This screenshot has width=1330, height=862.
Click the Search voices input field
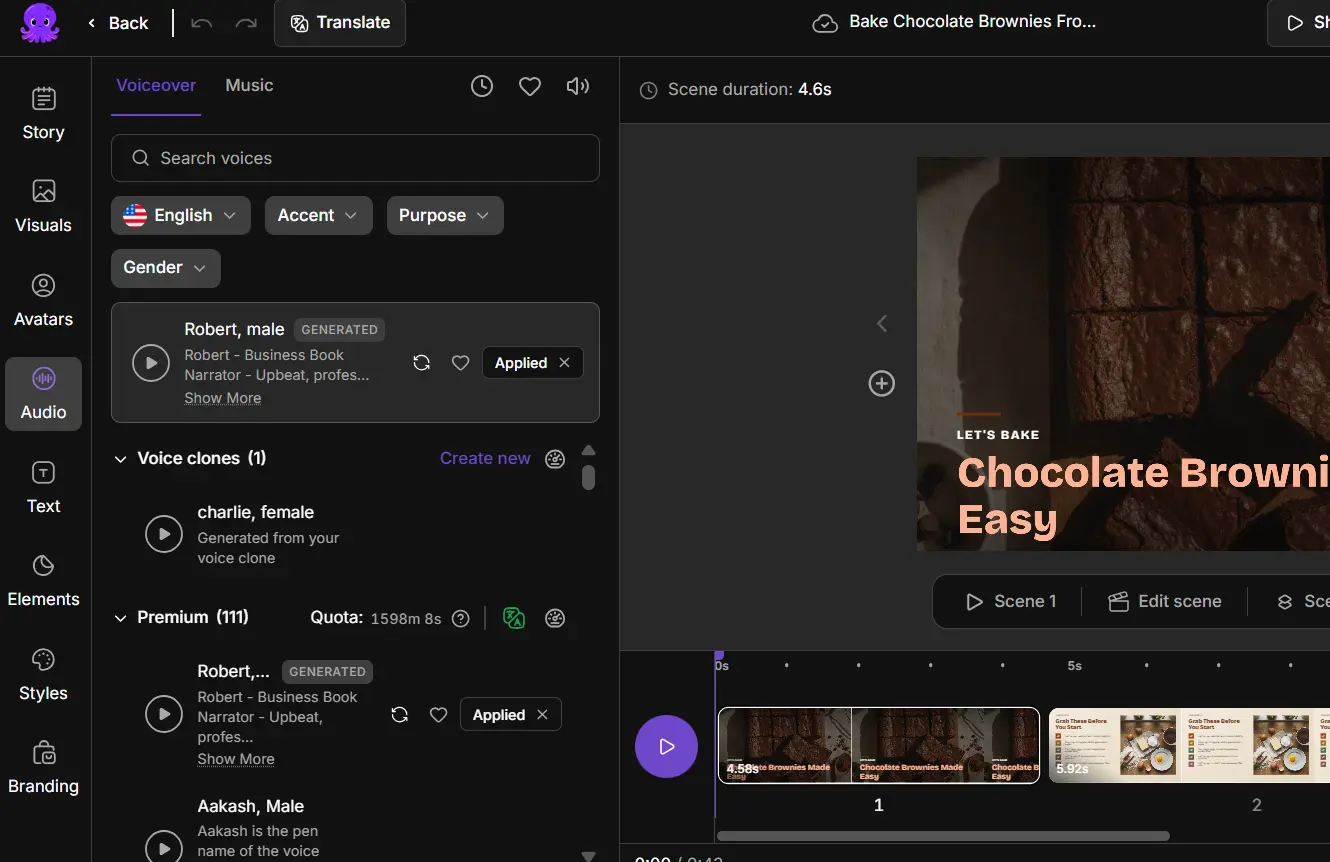(355, 158)
